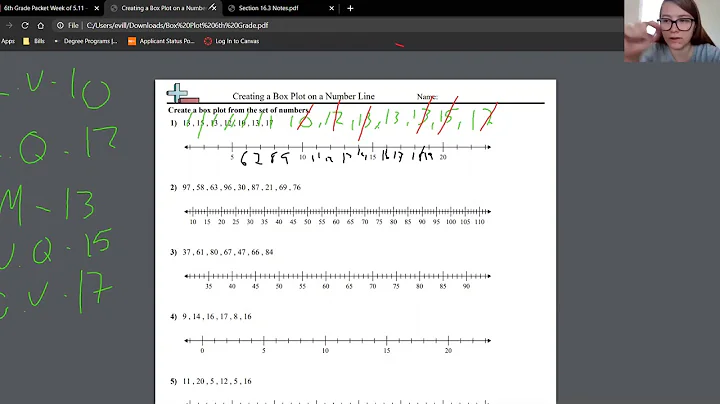Click the Applicant Status orange favicon
This screenshot has width=720, height=404.
click(x=132, y=41)
